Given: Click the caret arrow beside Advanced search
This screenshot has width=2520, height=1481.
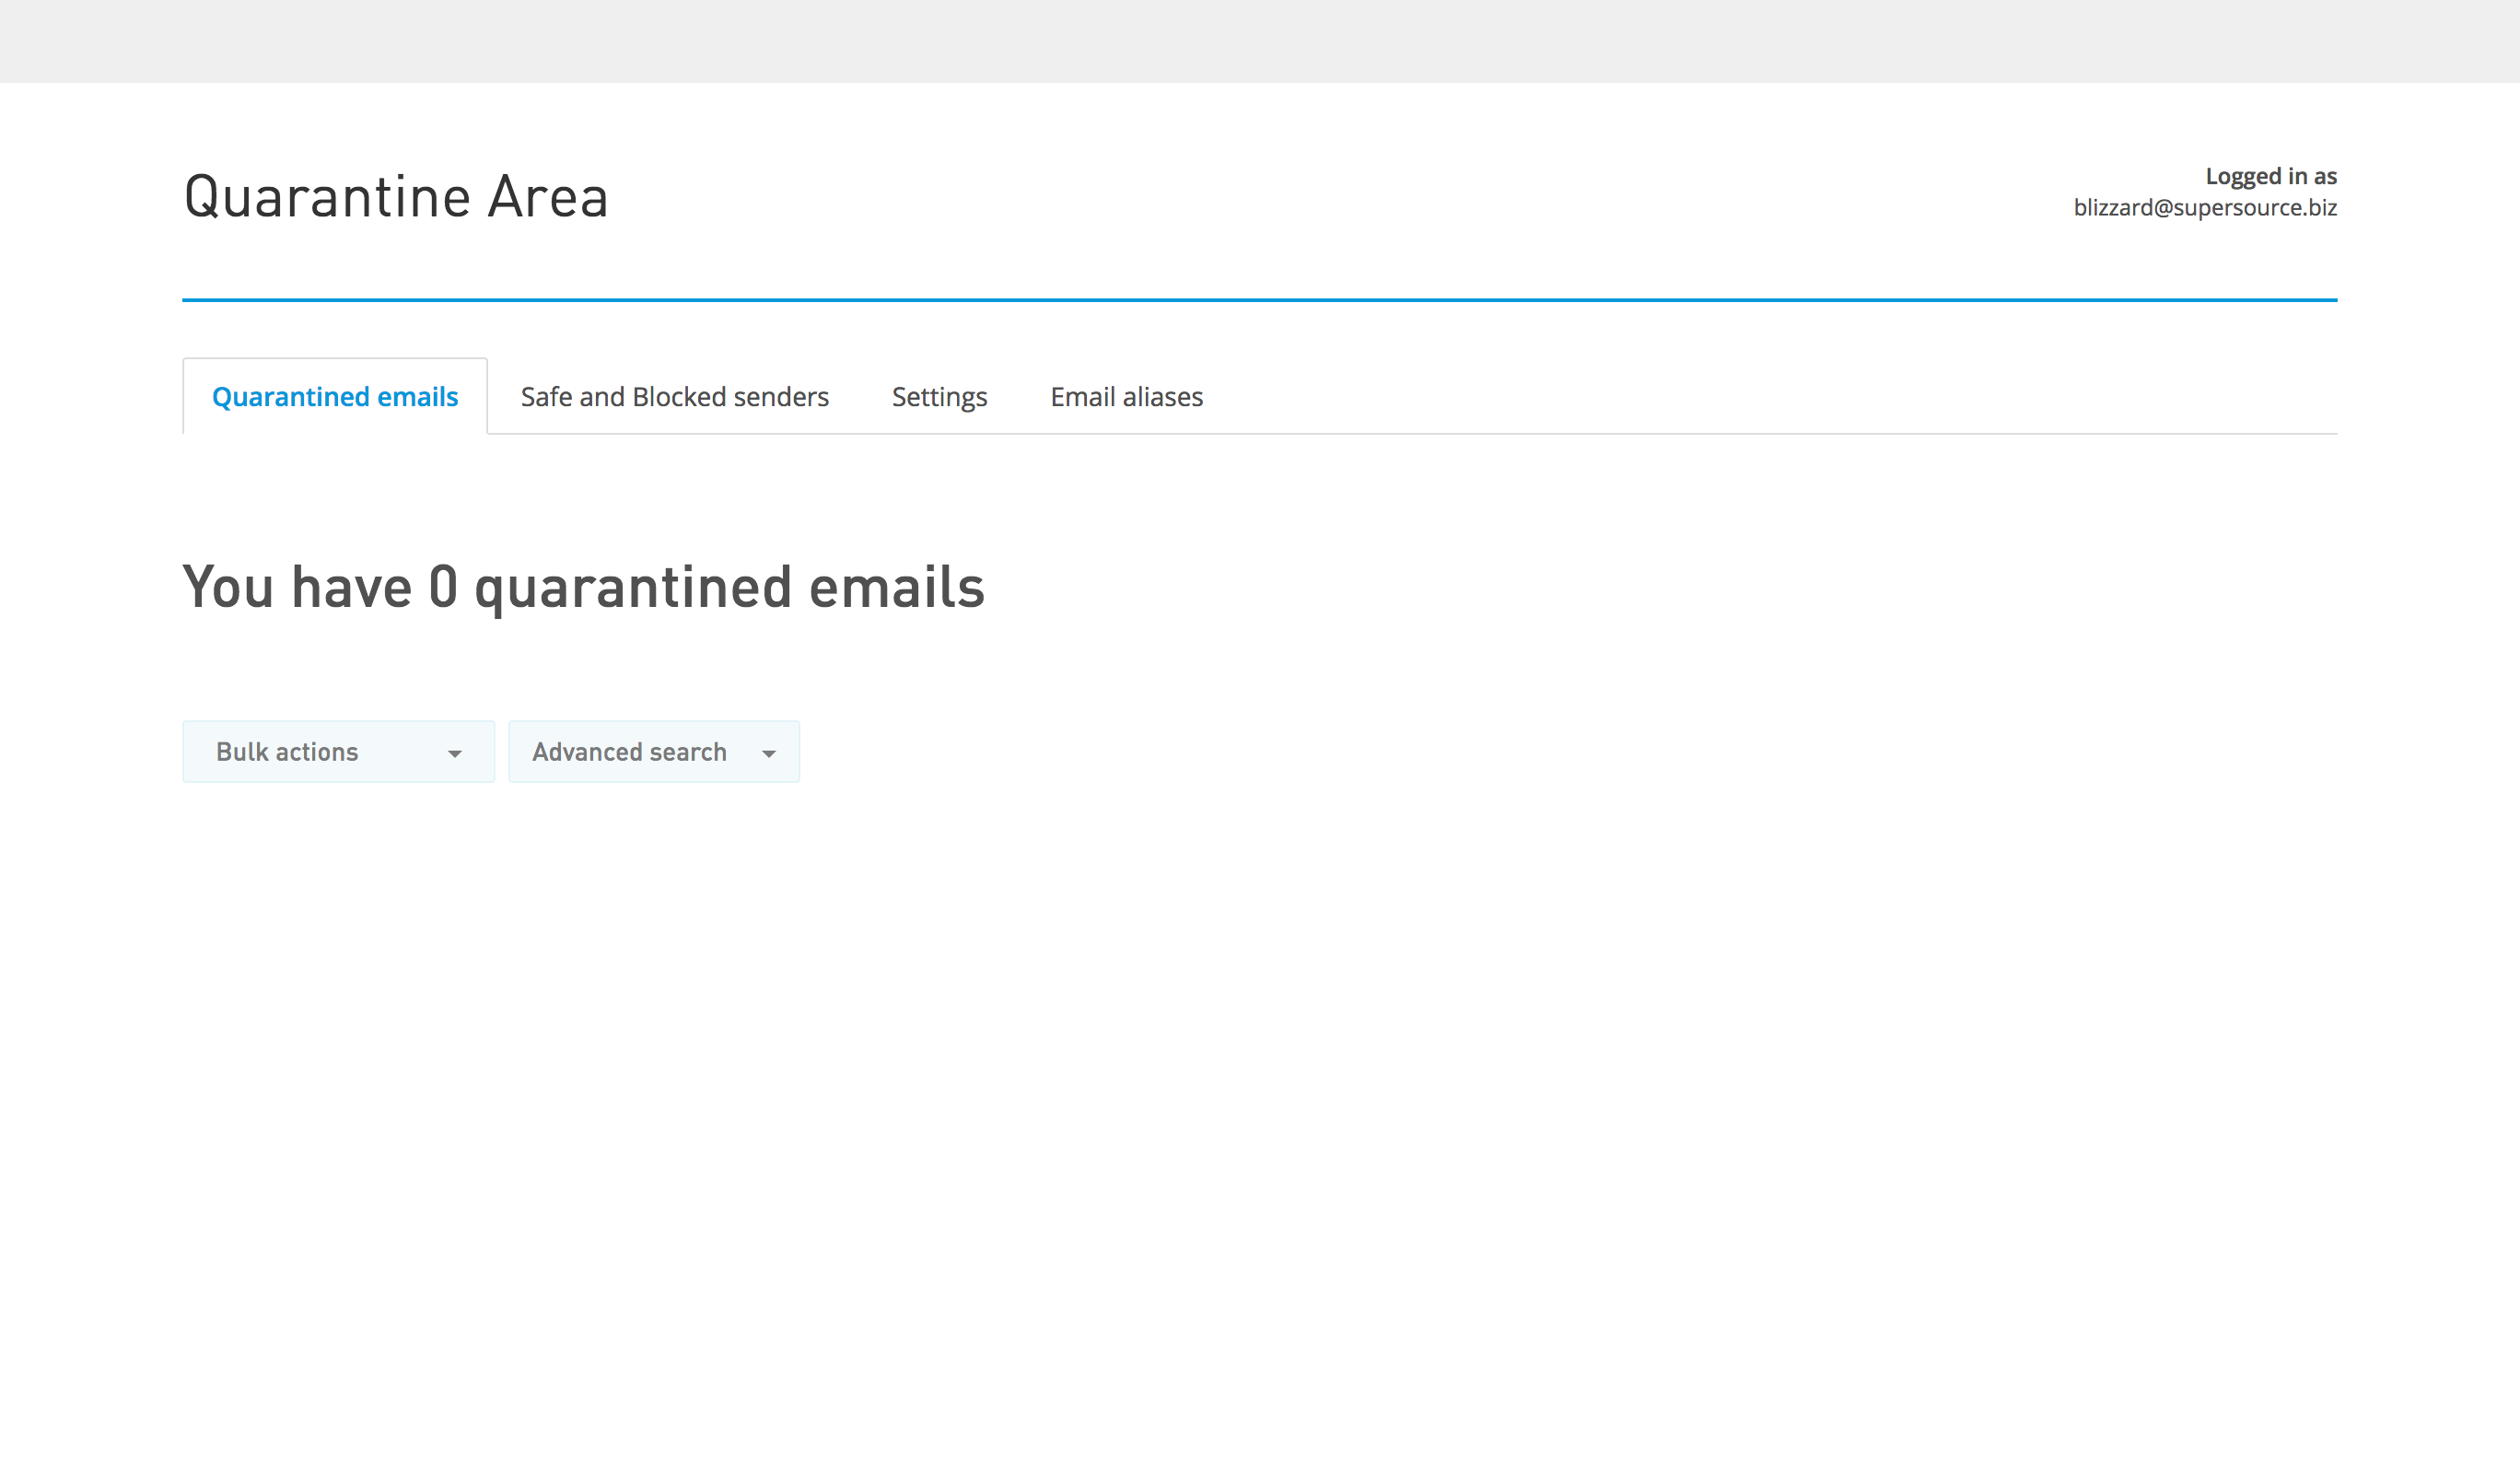Looking at the screenshot, I should 769,754.
